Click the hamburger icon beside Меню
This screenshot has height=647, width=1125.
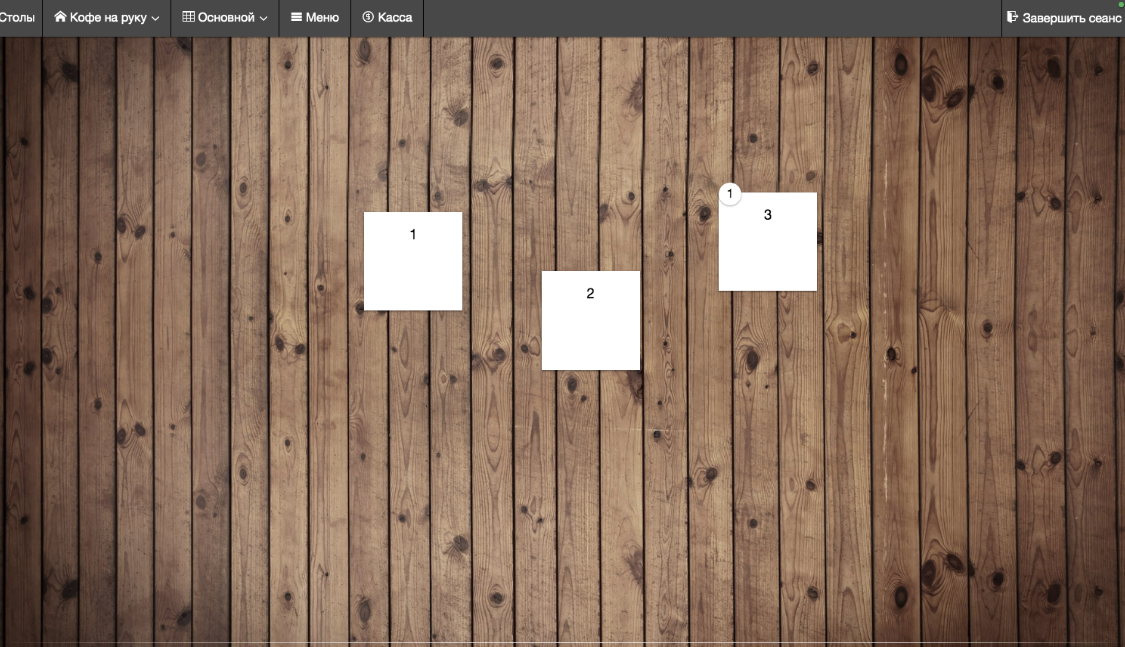coord(296,17)
